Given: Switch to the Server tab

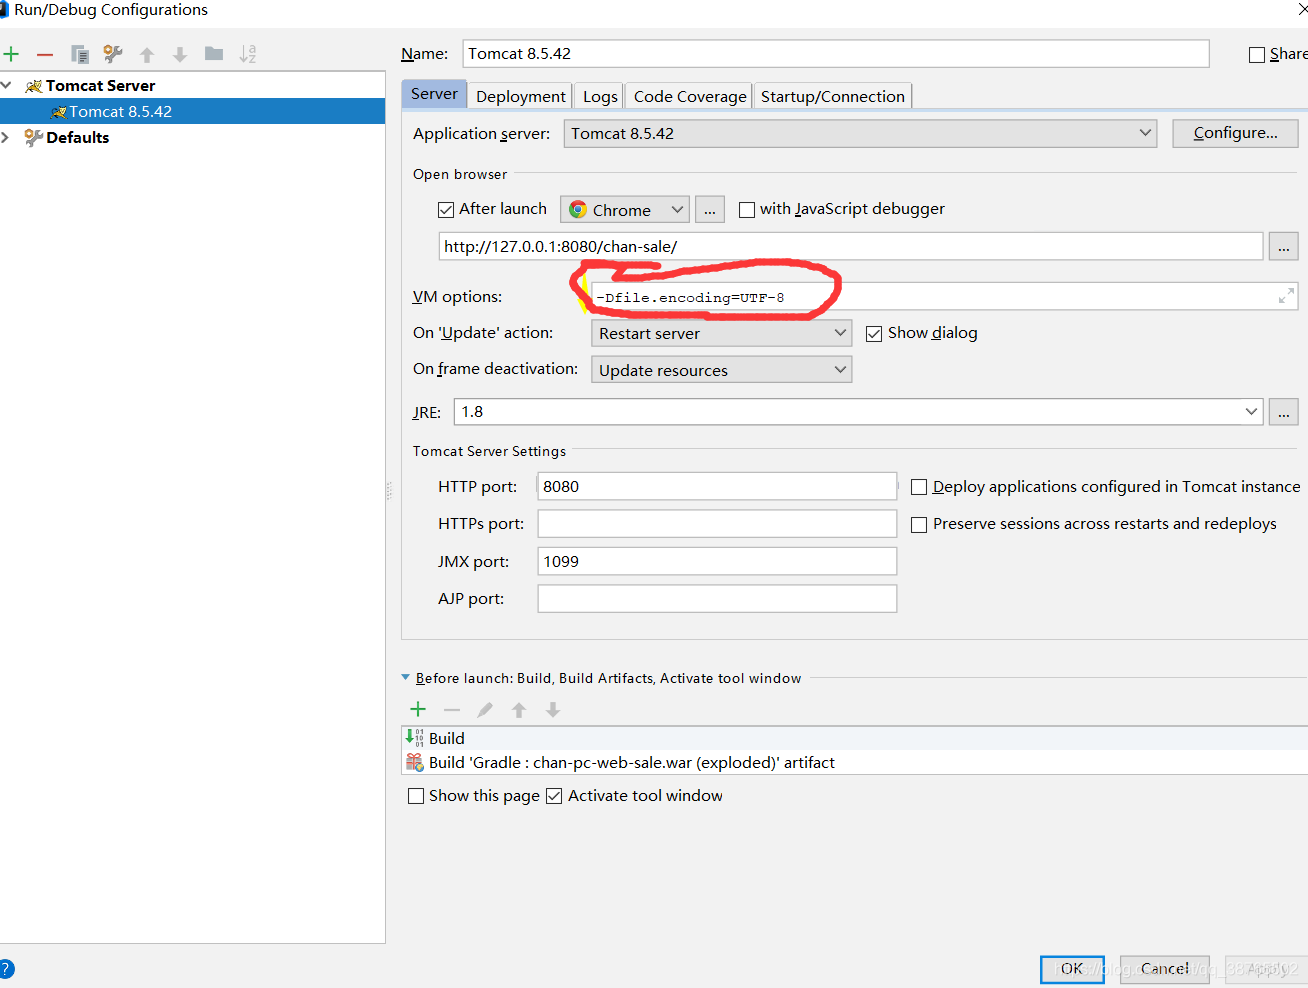Looking at the screenshot, I should pyautogui.click(x=434, y=94).
